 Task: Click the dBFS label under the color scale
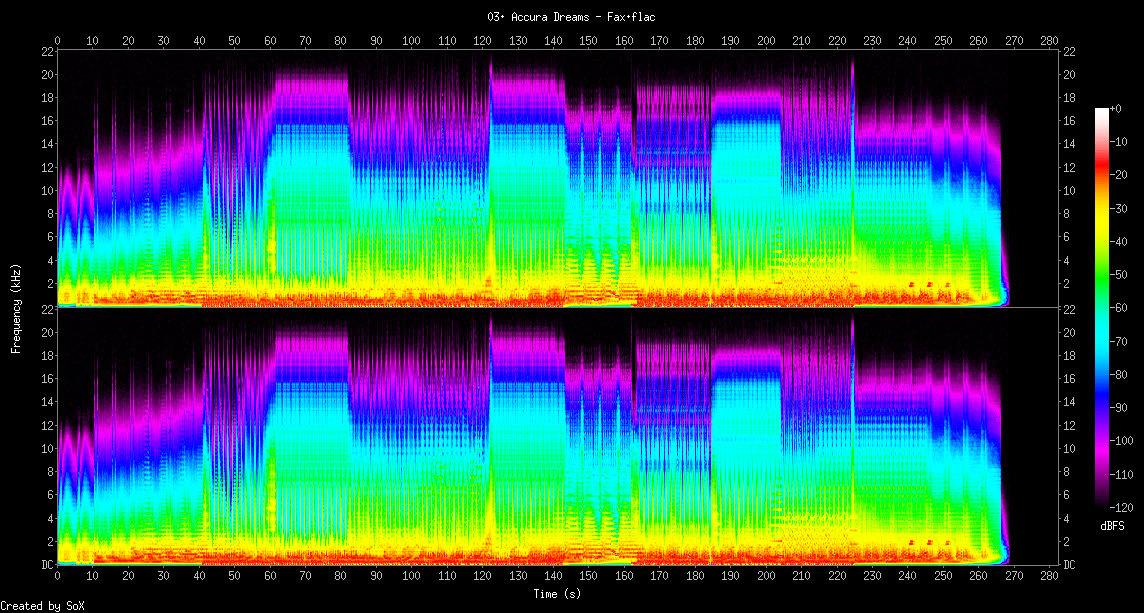[1113, 525]
